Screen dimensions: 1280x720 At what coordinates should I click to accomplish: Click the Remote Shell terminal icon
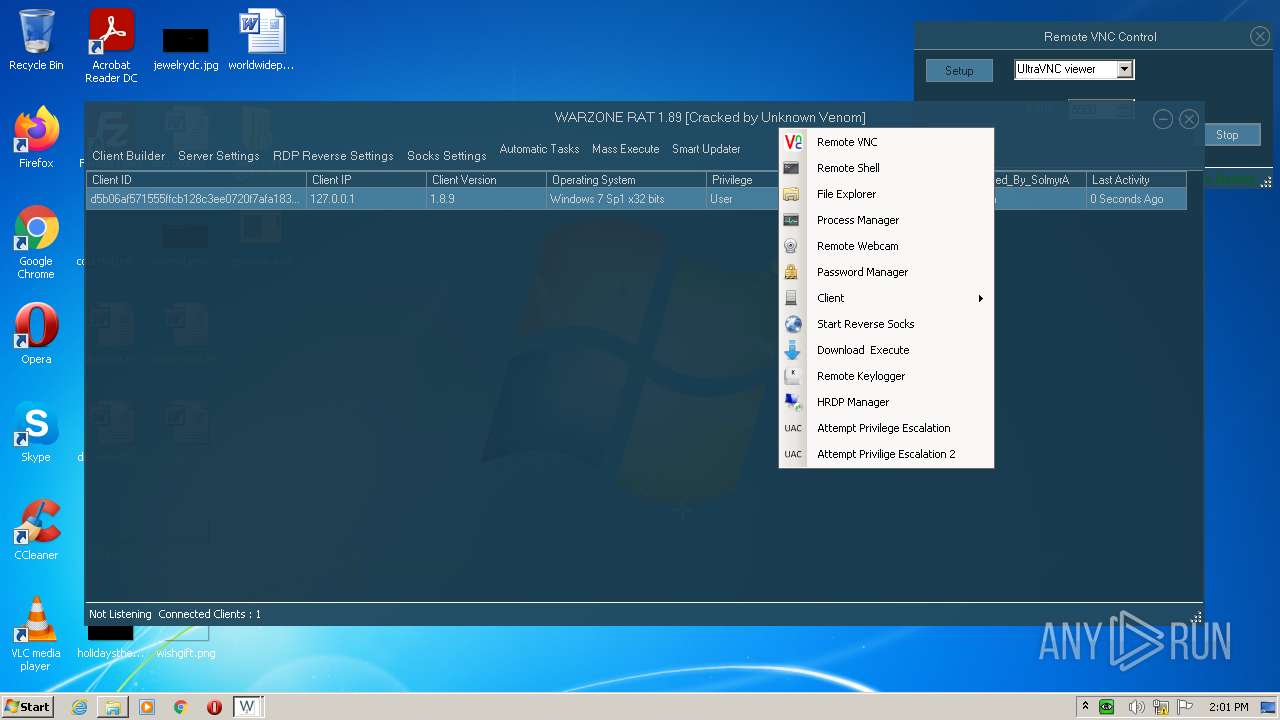pos(791,168)
